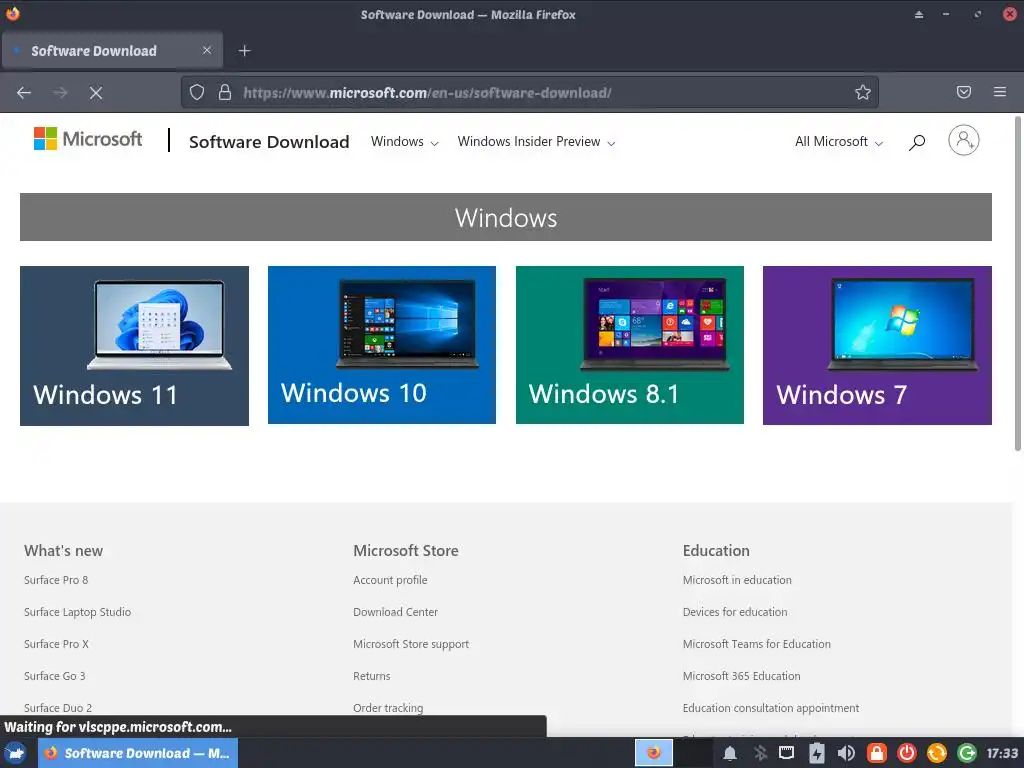1024x768 pixels.
Task: Expand the Windows dropdown menu
Action: point(404,142)
